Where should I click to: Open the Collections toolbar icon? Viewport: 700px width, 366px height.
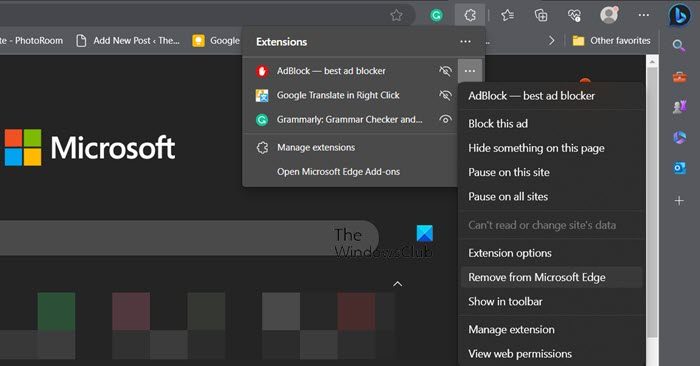[541, 16]
